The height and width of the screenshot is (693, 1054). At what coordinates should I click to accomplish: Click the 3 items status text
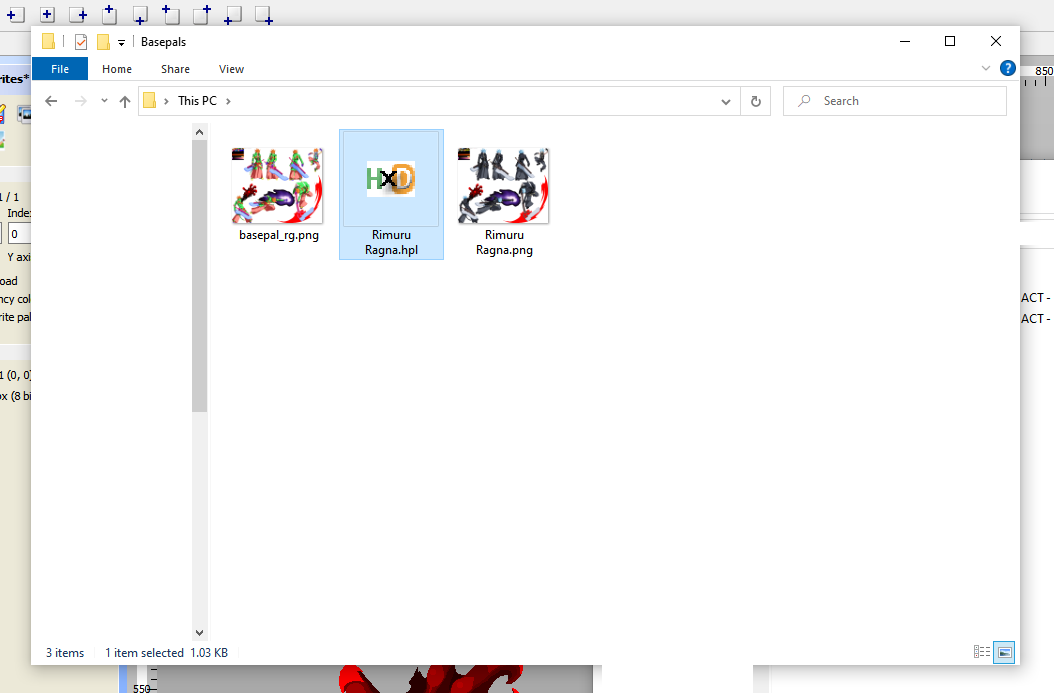click(x=65, y=653)
